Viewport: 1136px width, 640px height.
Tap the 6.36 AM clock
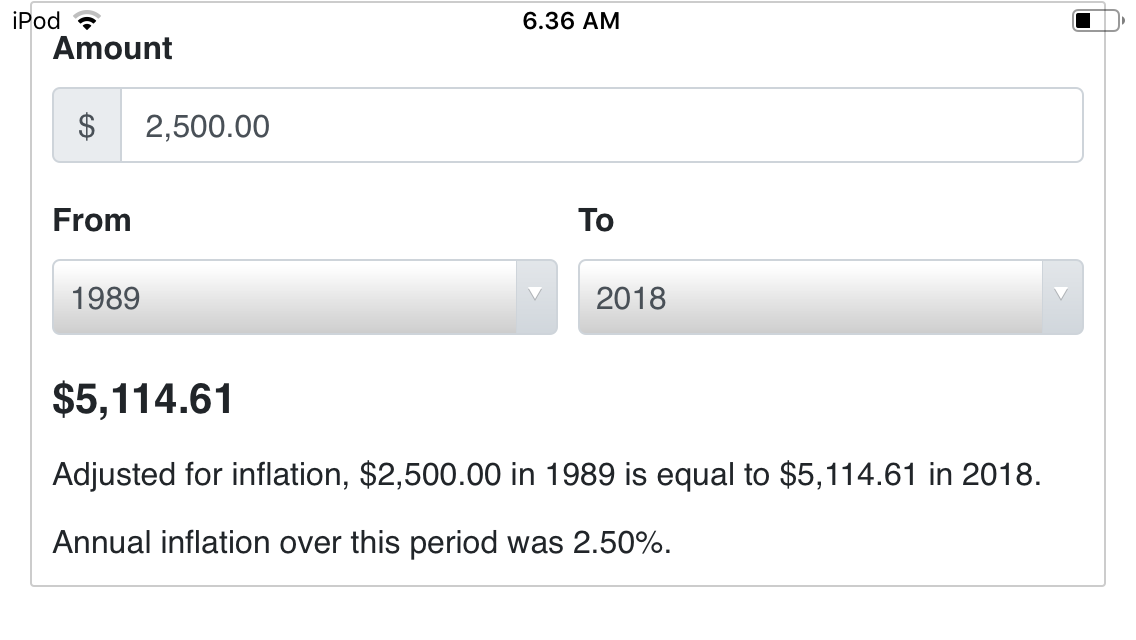[571, 21]
